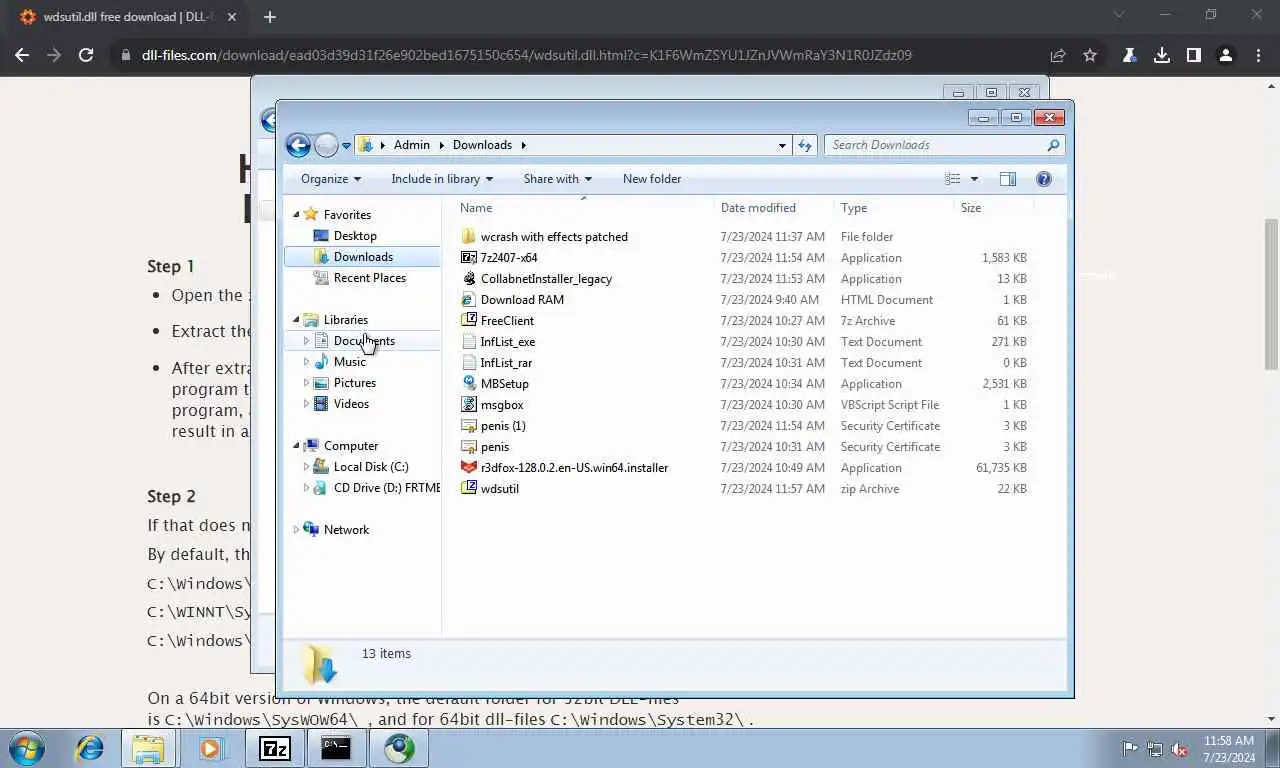Open Chrome downloads icon
Screen dimensions: 1280x768
click(1162, 55)
